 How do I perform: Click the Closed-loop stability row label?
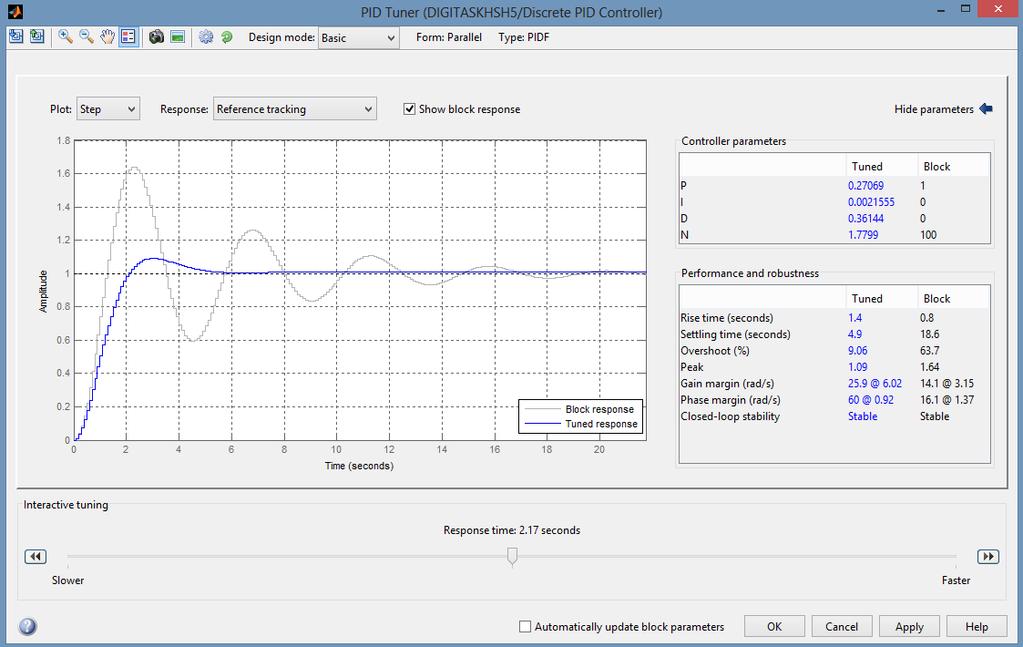coord(730,415)
